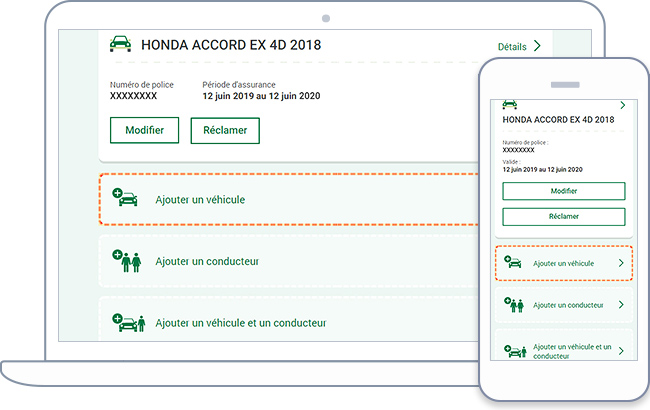650x410 pixels.
Task: Click the Réclamer button on laptop
Action: 225,131
